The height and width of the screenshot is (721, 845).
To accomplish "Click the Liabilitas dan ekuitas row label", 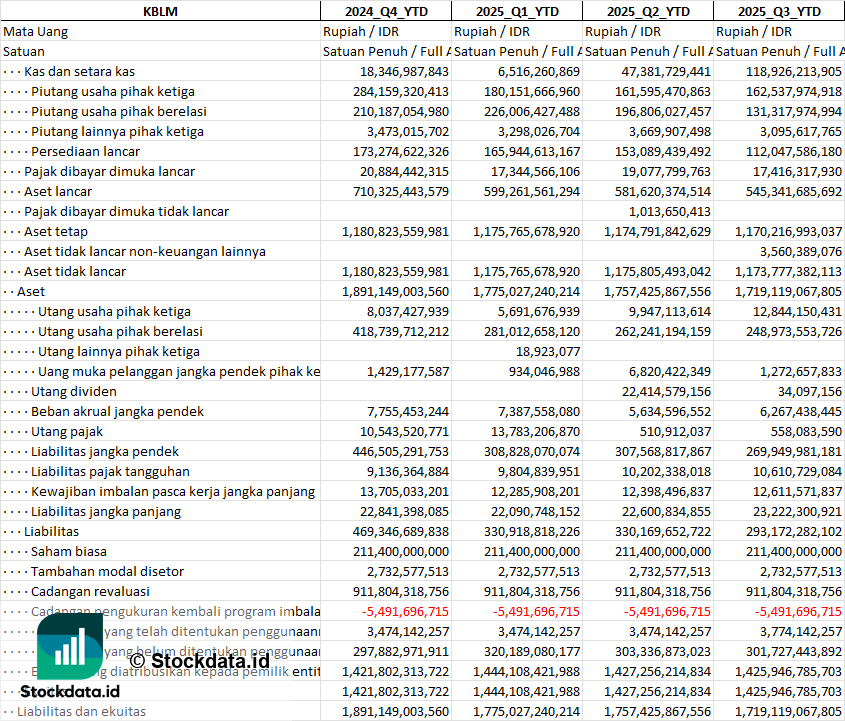I will pyautogui.click(x=81, y=711).
